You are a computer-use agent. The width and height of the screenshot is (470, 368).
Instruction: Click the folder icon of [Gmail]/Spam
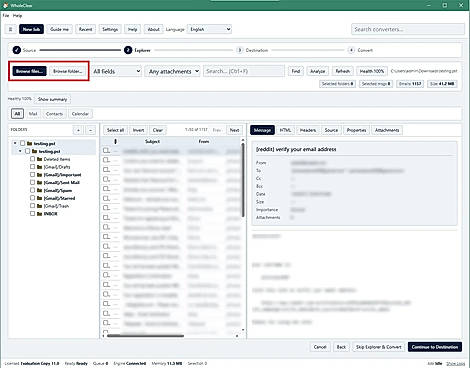click(x=39, y=190)
